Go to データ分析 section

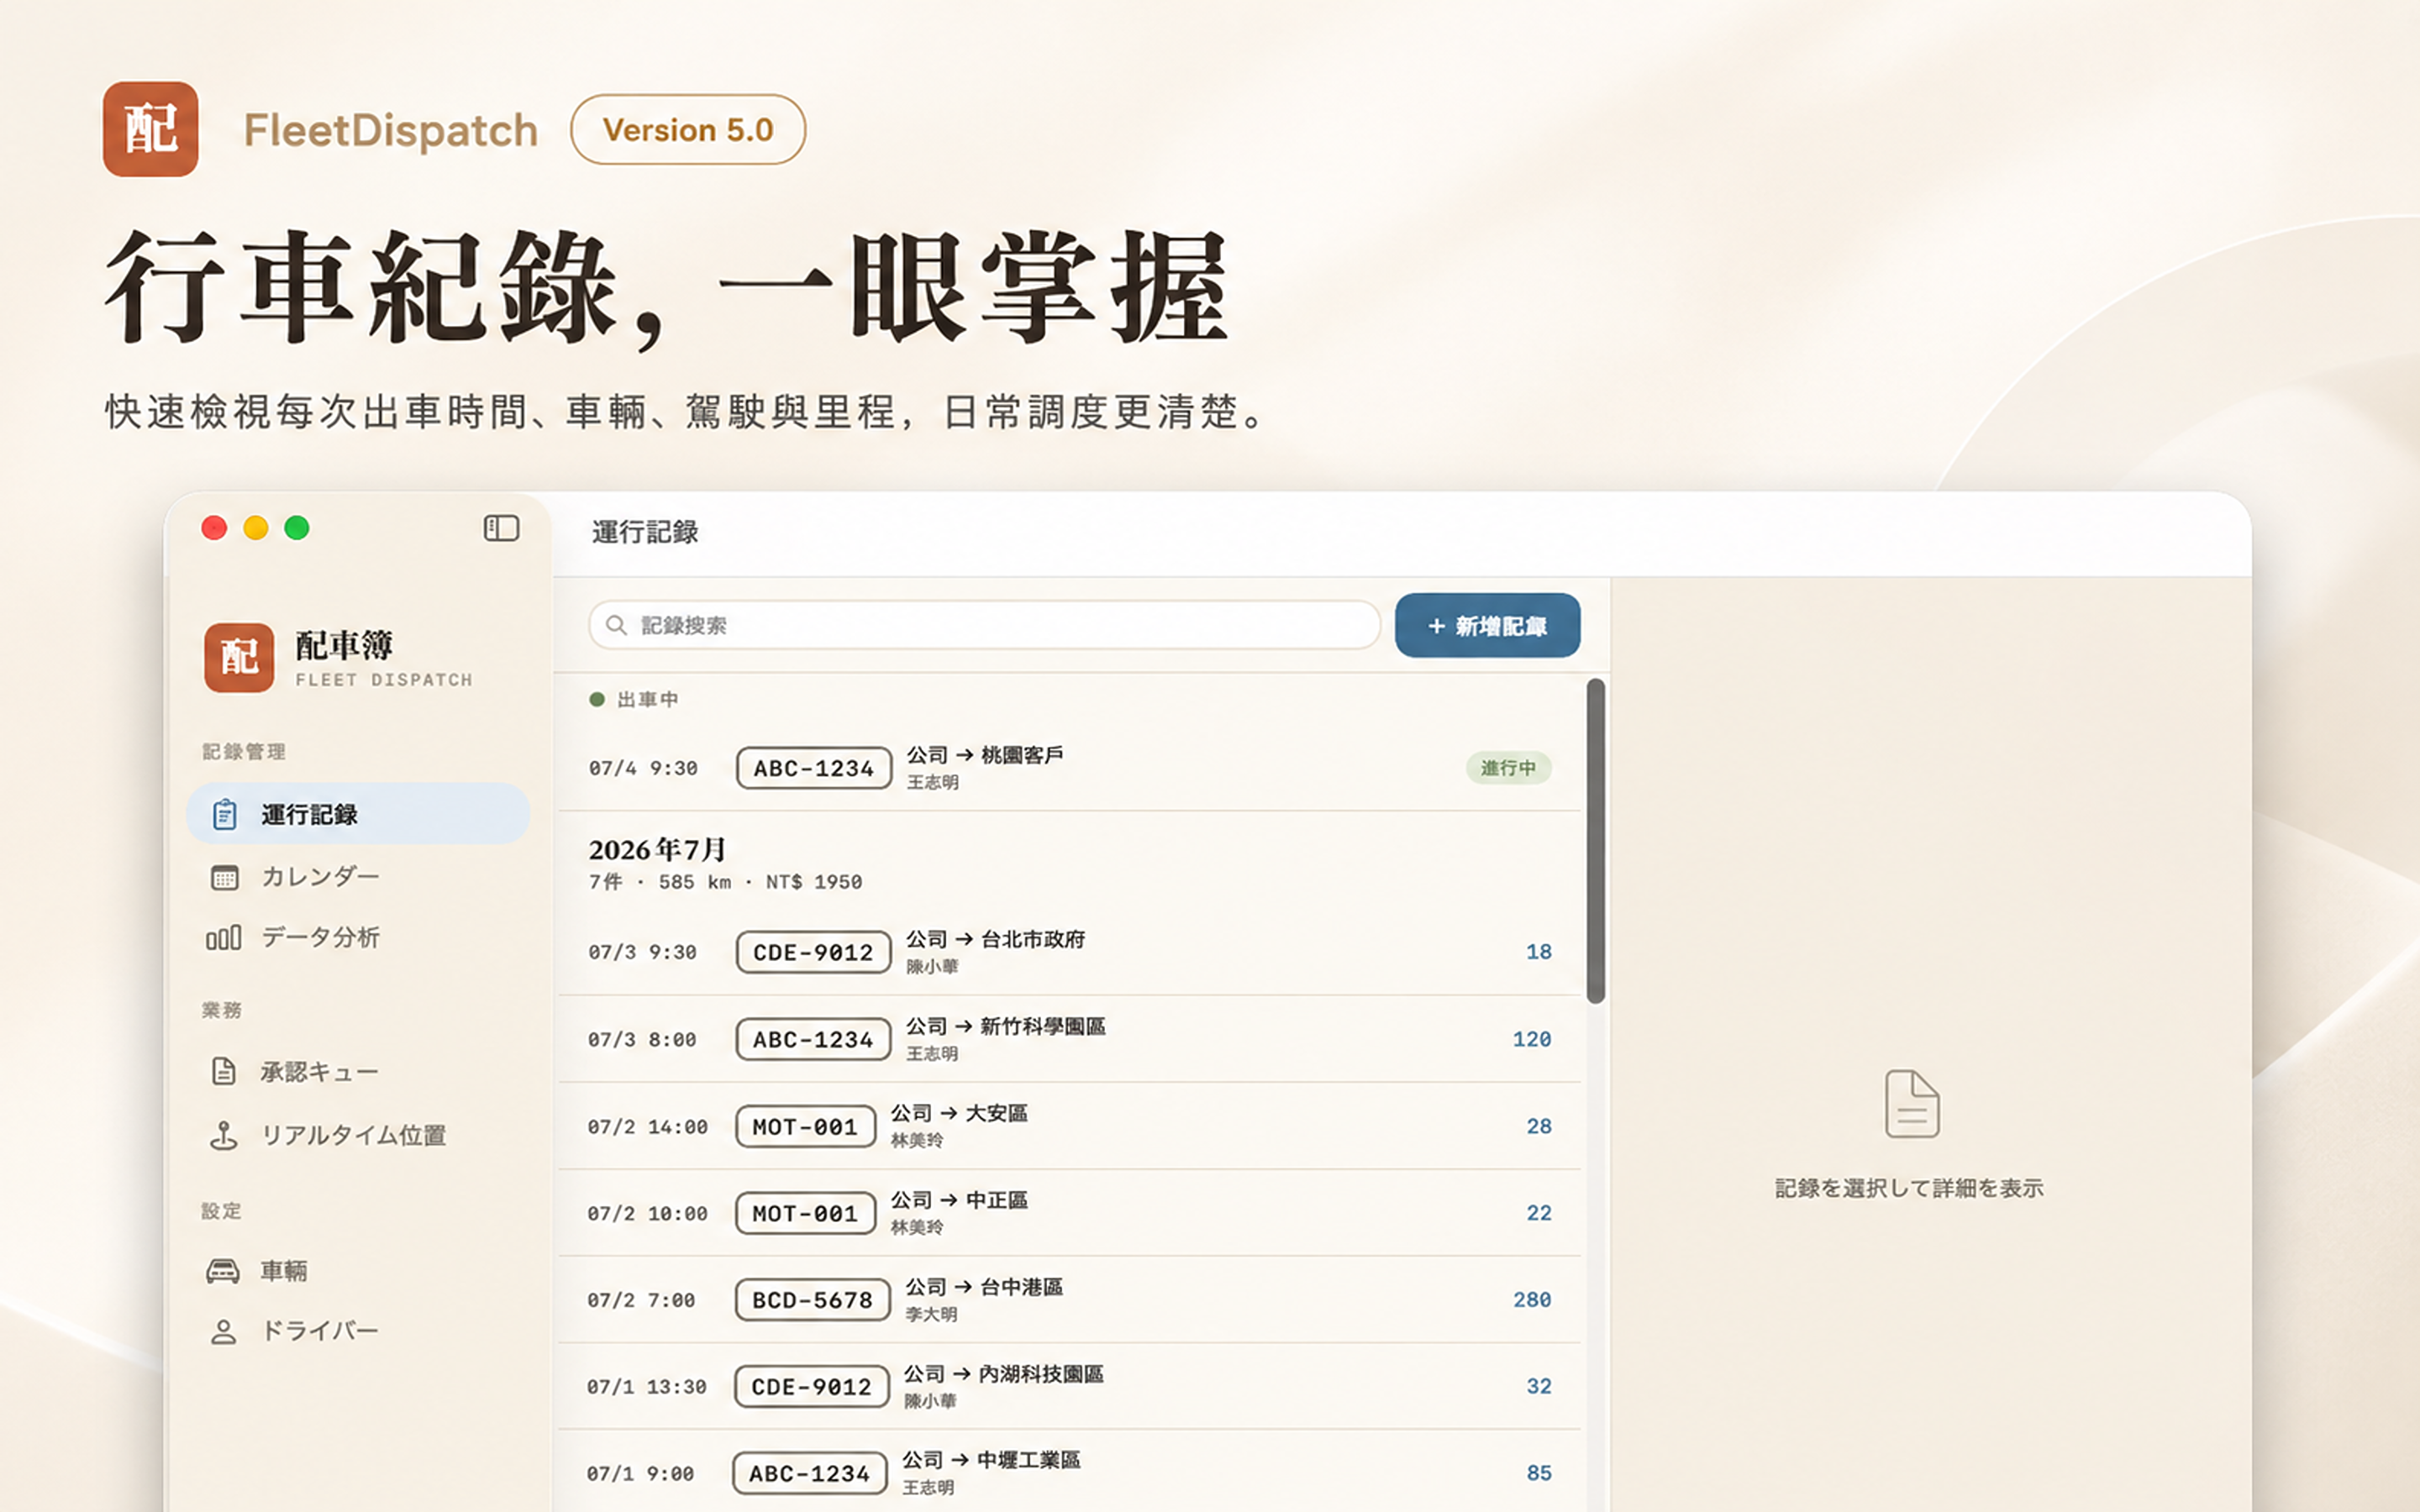358,938
